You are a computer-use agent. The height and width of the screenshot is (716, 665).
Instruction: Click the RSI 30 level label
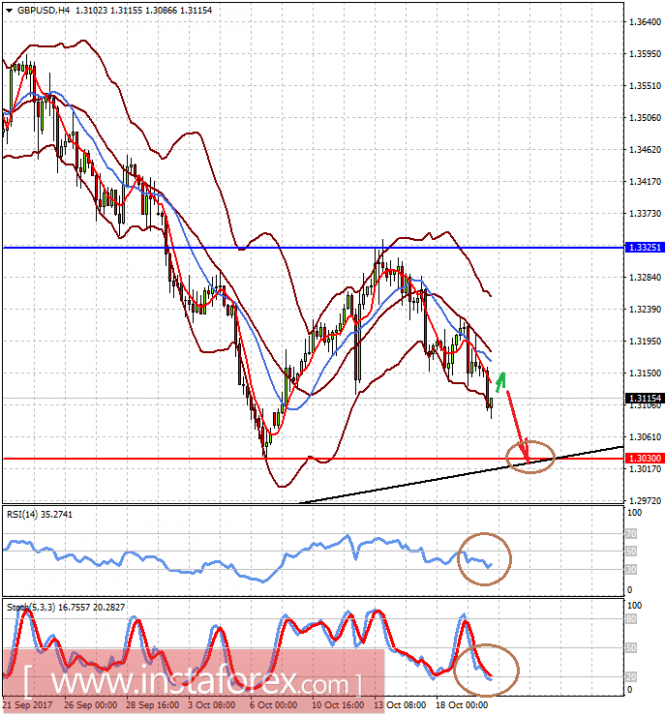point(631,569)
